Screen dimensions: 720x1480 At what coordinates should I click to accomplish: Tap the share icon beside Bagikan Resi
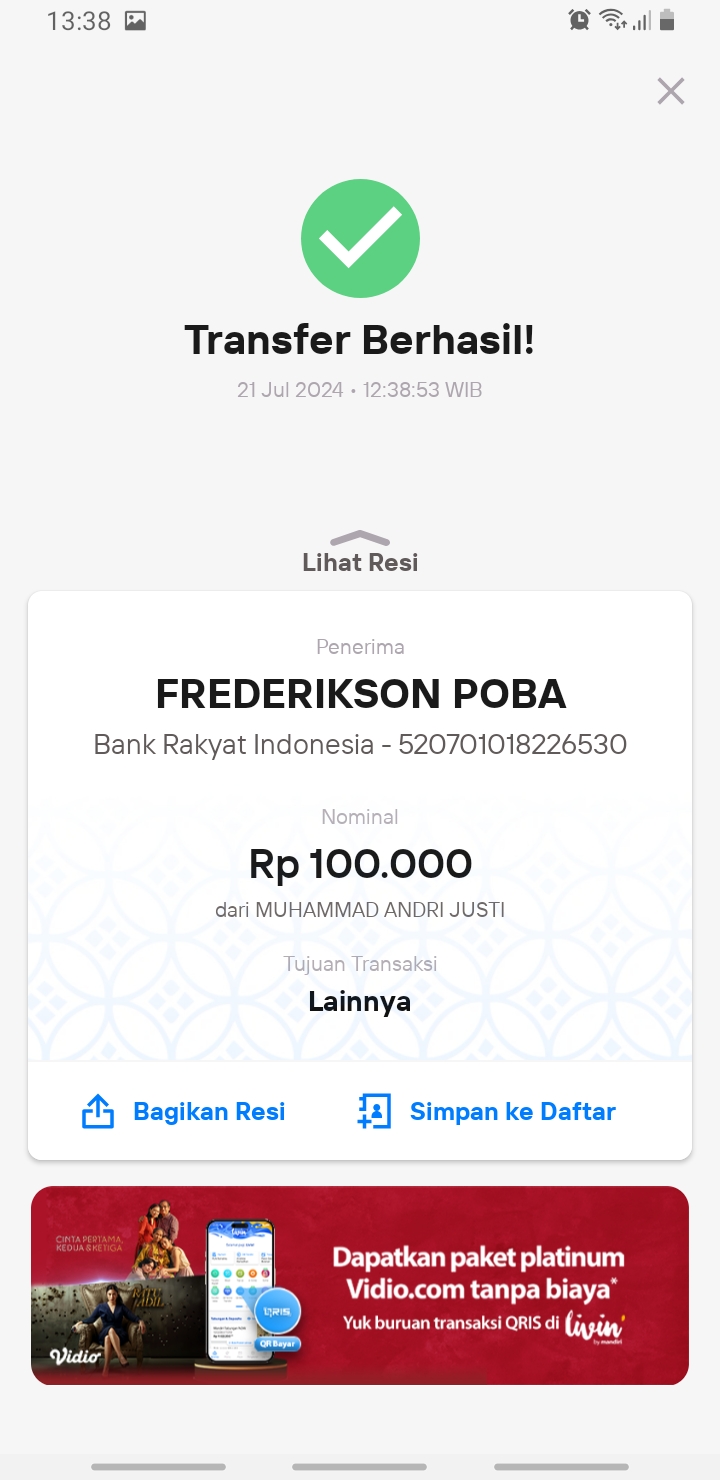97,1111
